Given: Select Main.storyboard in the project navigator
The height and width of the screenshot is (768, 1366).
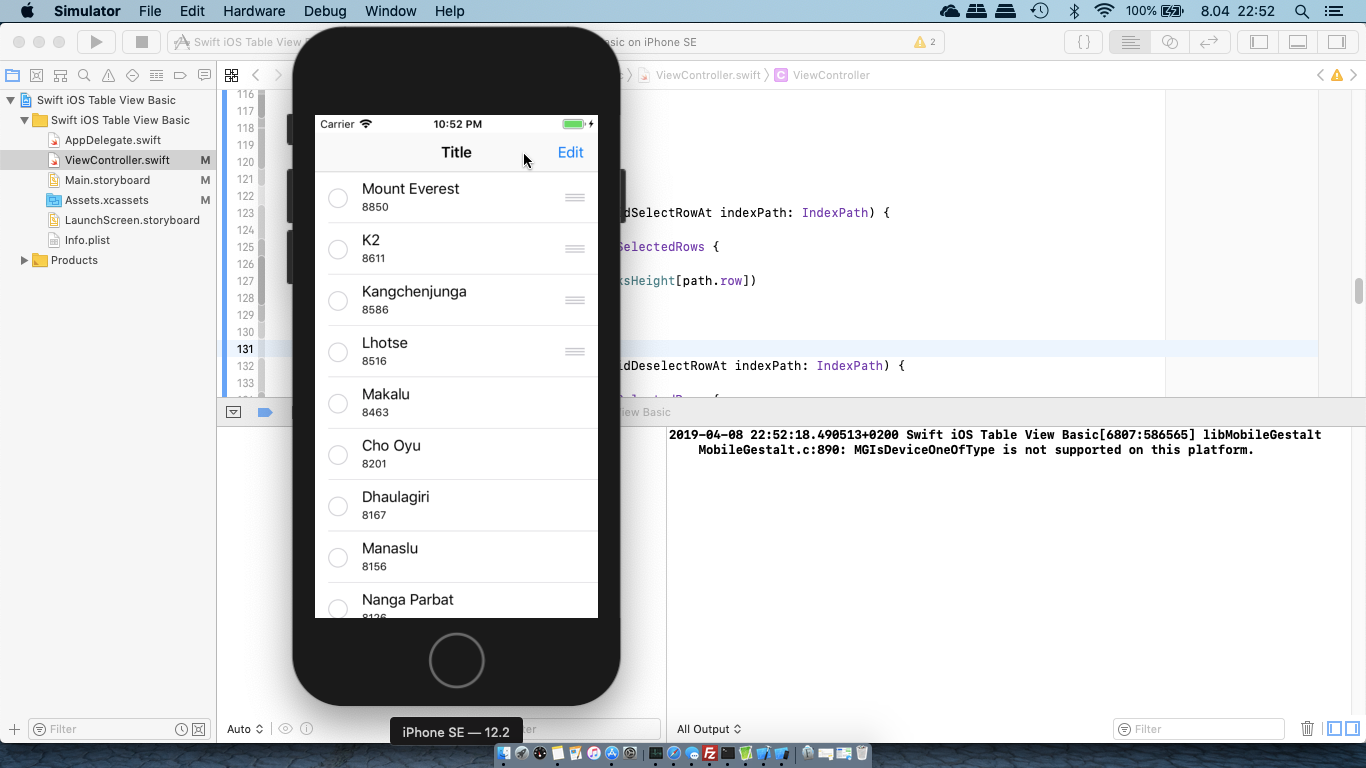Looking at the screenshot, I should [107, 180].
